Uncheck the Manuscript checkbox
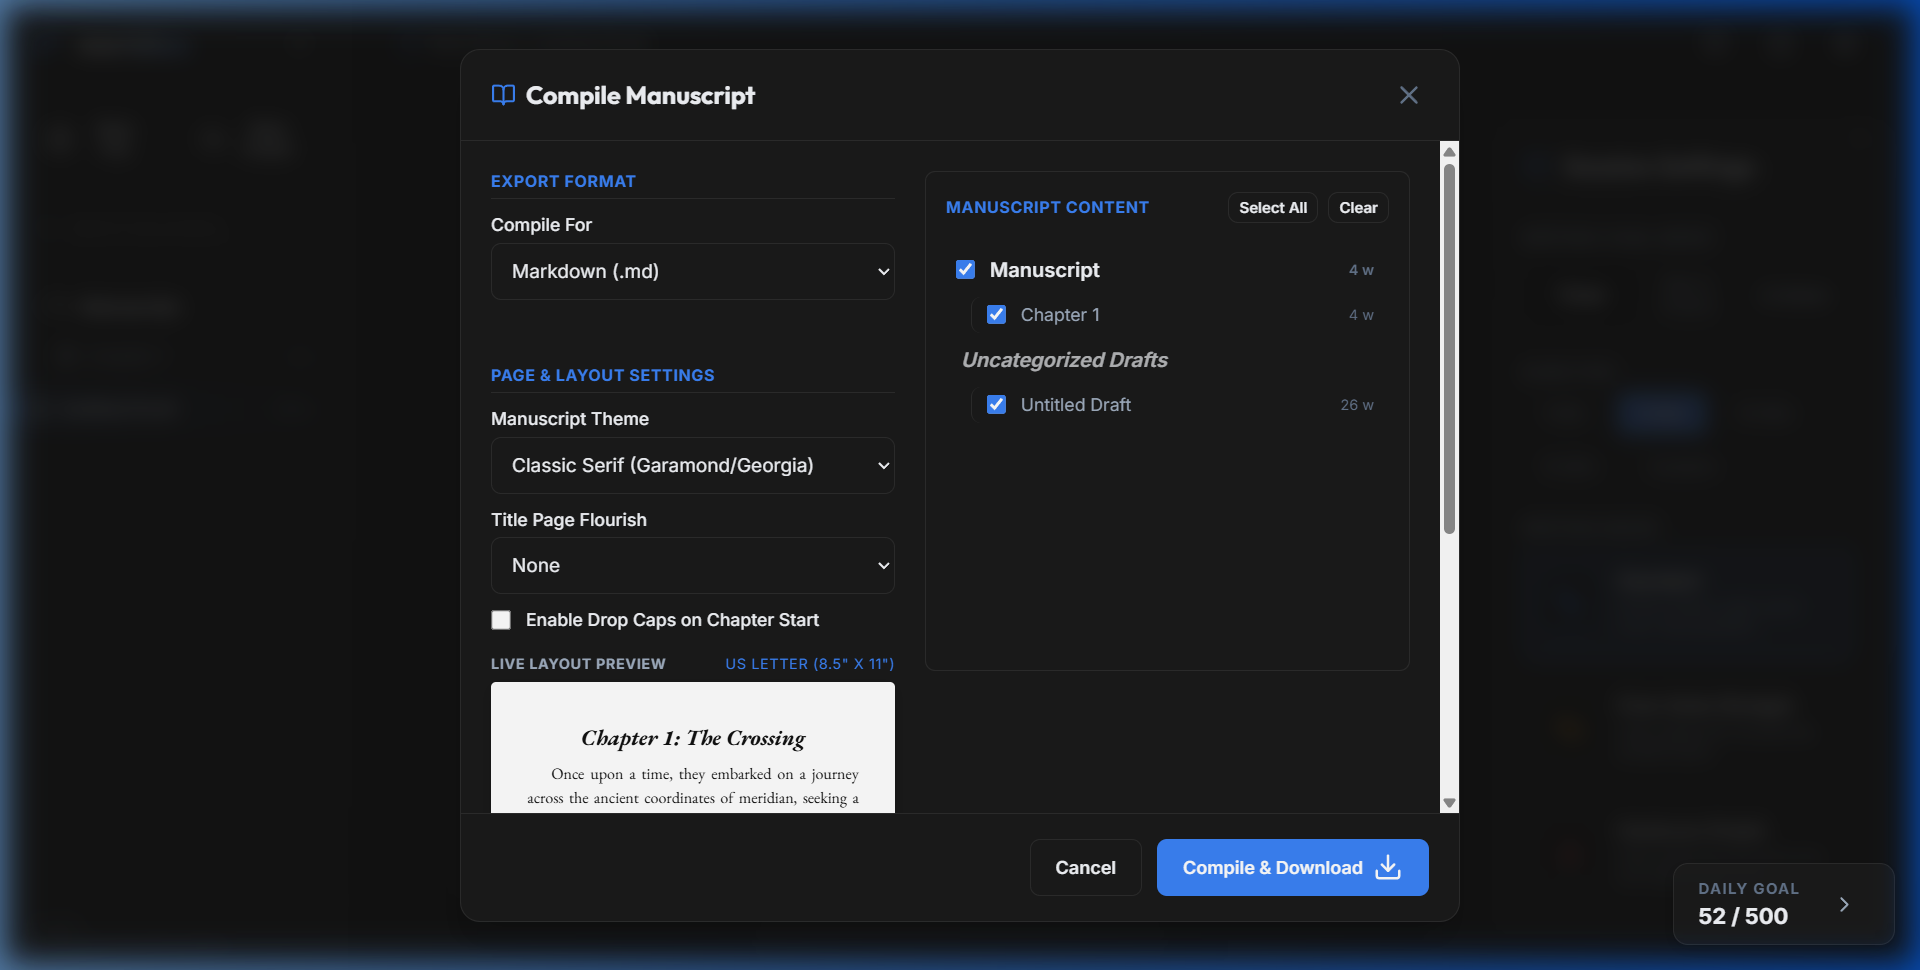1920x970 pixels. (x=965, y=269)
